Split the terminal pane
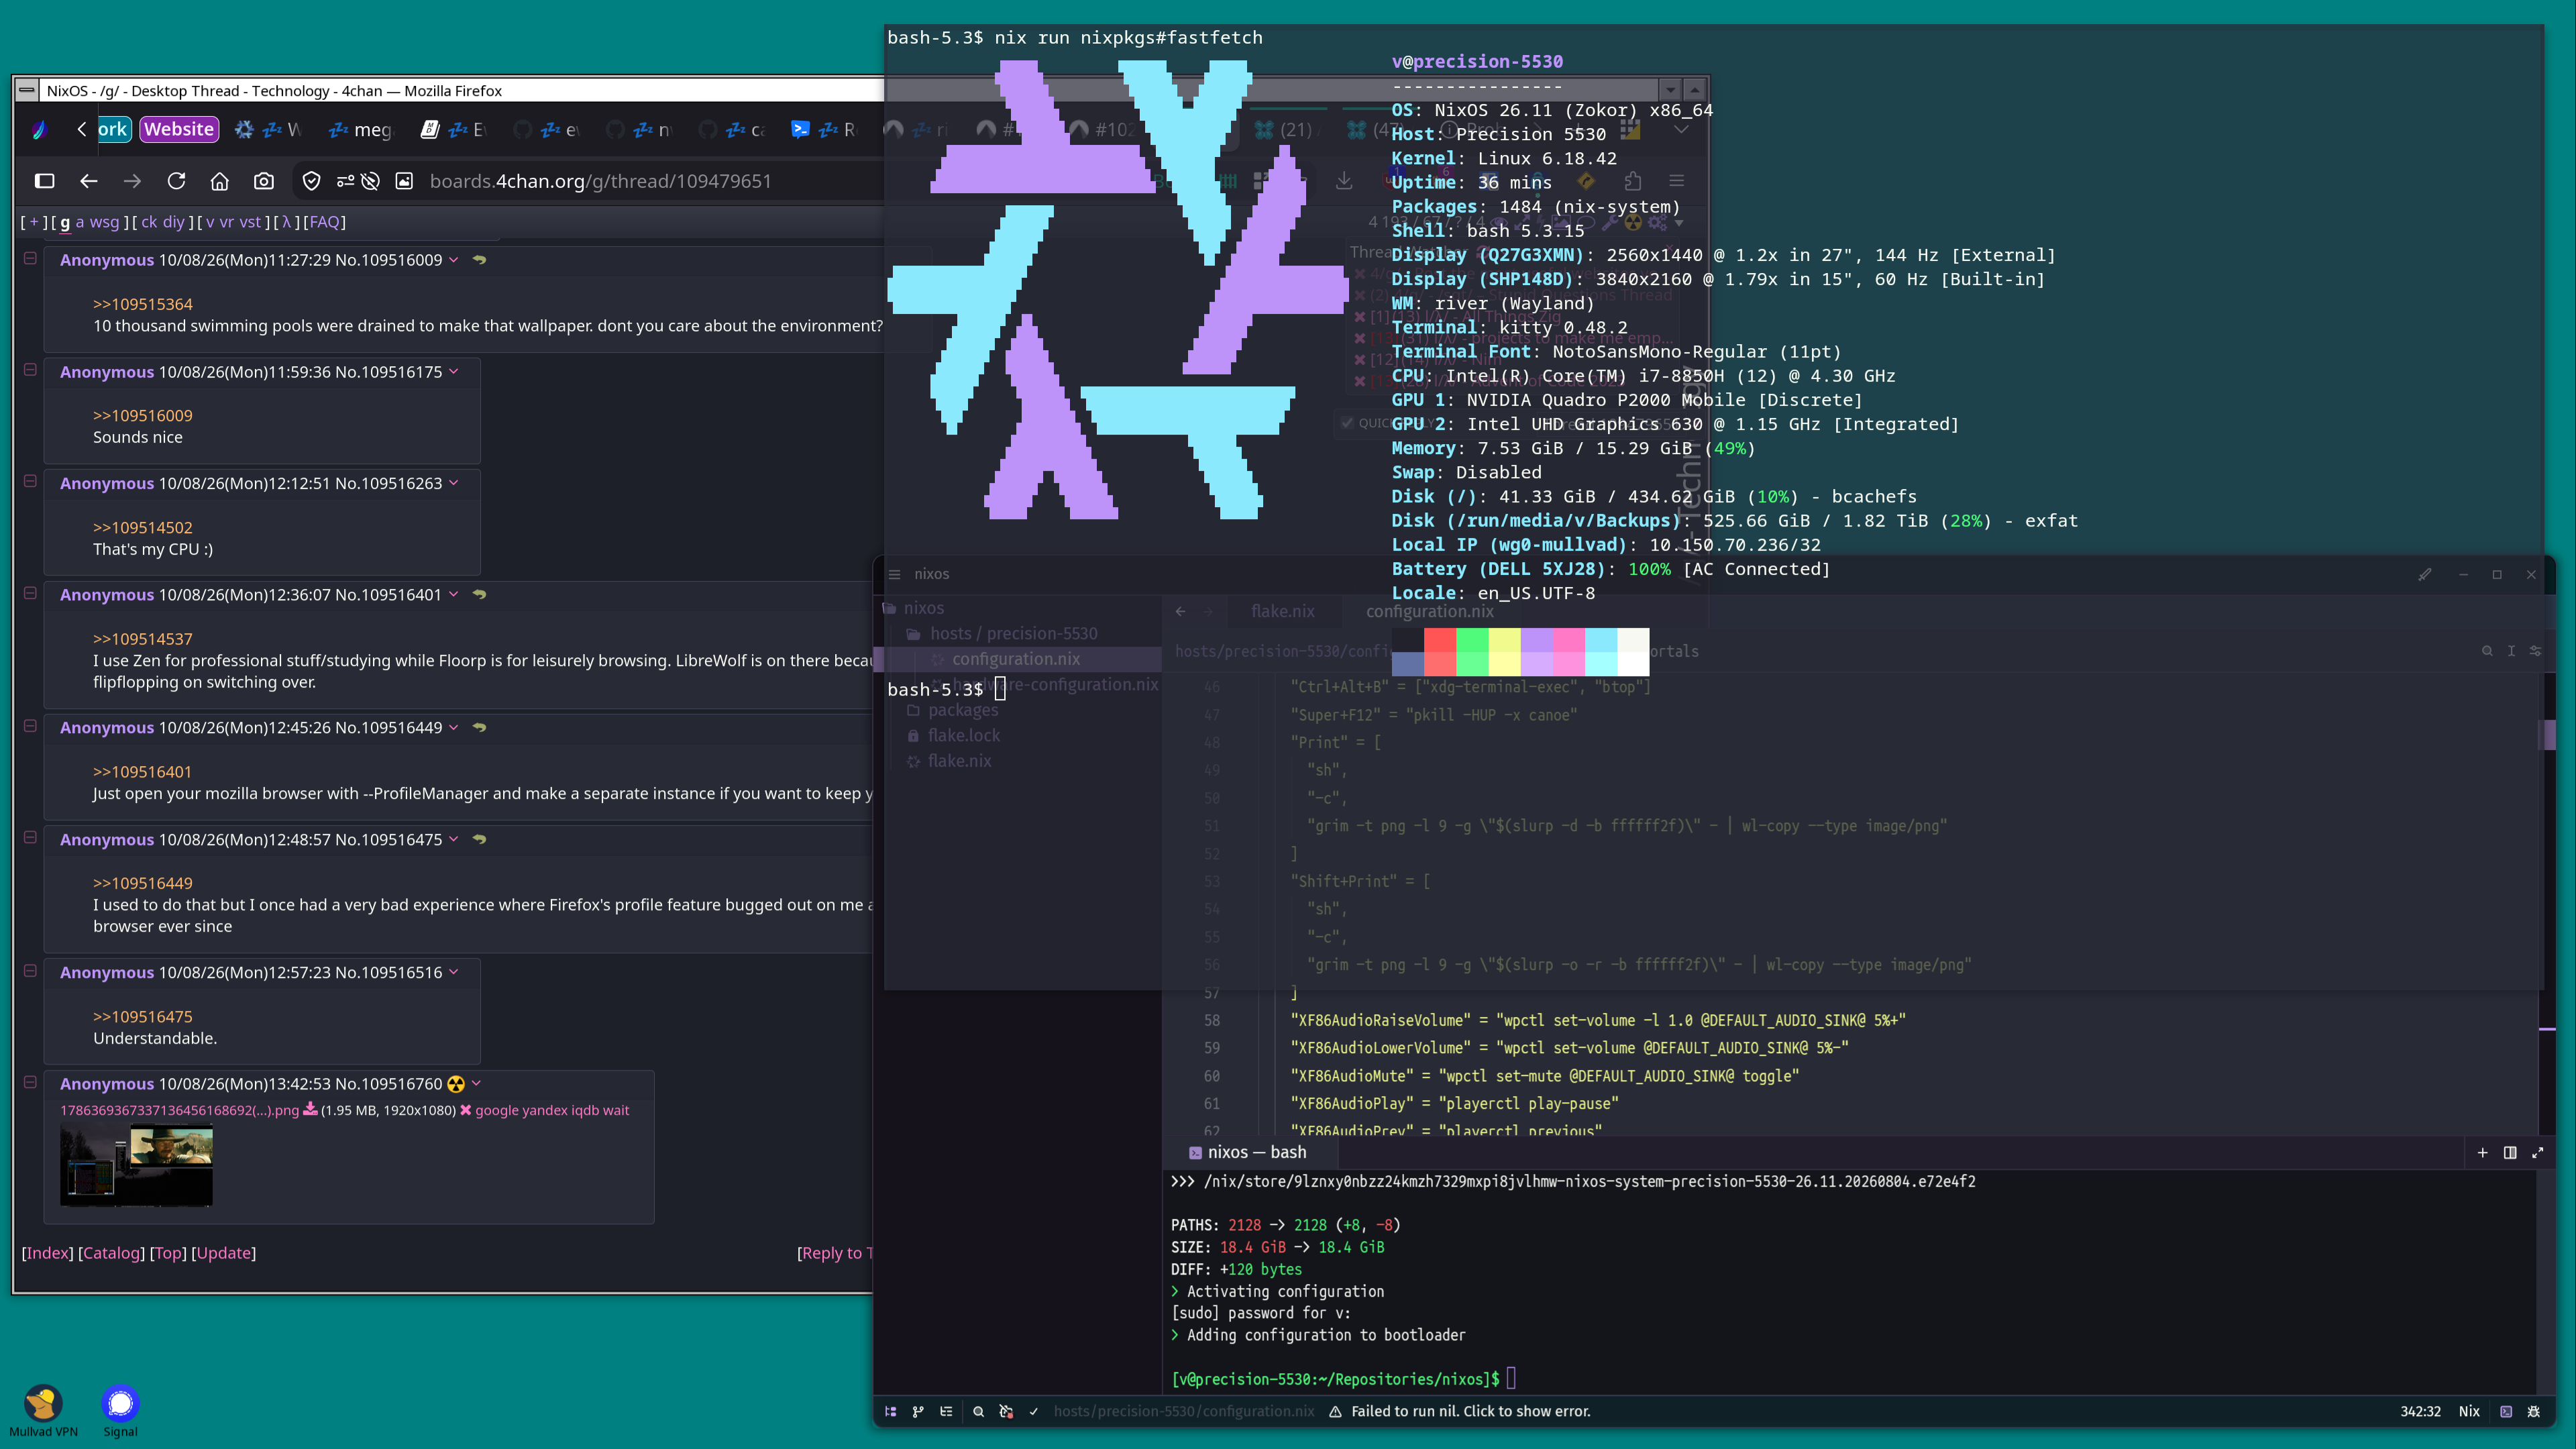2576x1449 pixels. click(x=2510, y=1152)
